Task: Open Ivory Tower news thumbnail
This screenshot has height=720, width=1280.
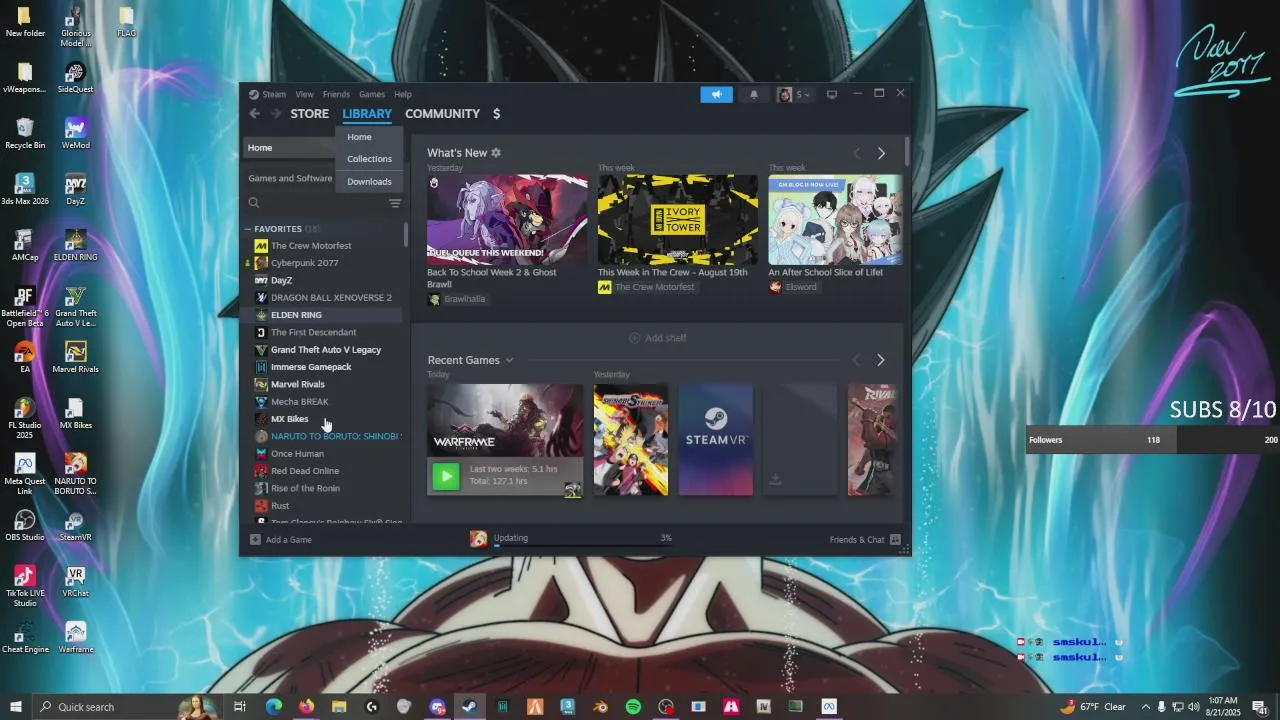Action: click(677, 220)
